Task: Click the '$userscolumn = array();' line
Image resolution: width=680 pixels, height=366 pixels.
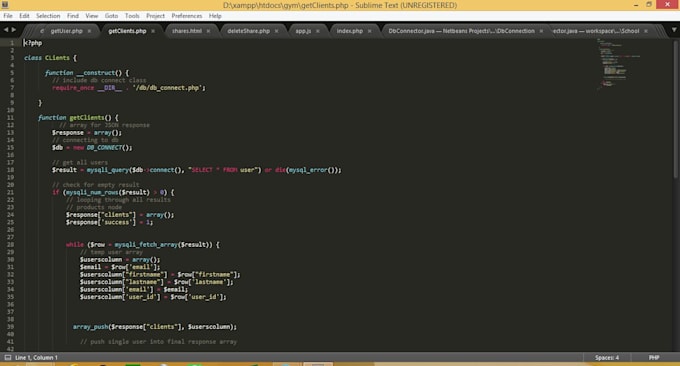Action: (120, 260)
